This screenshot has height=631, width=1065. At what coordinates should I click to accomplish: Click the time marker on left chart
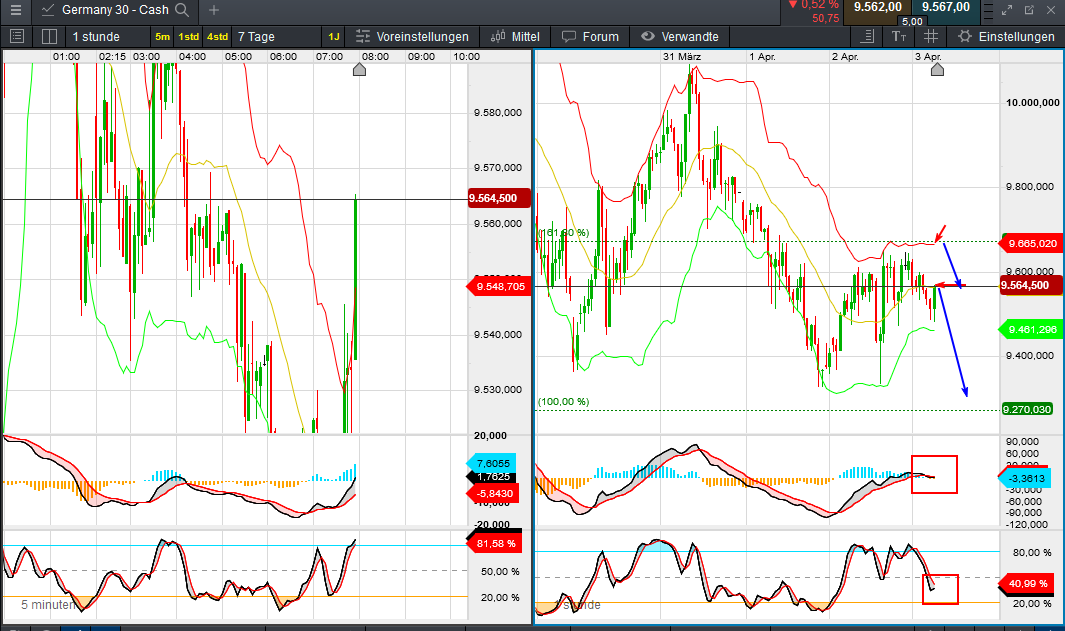[x=359, y=69]
